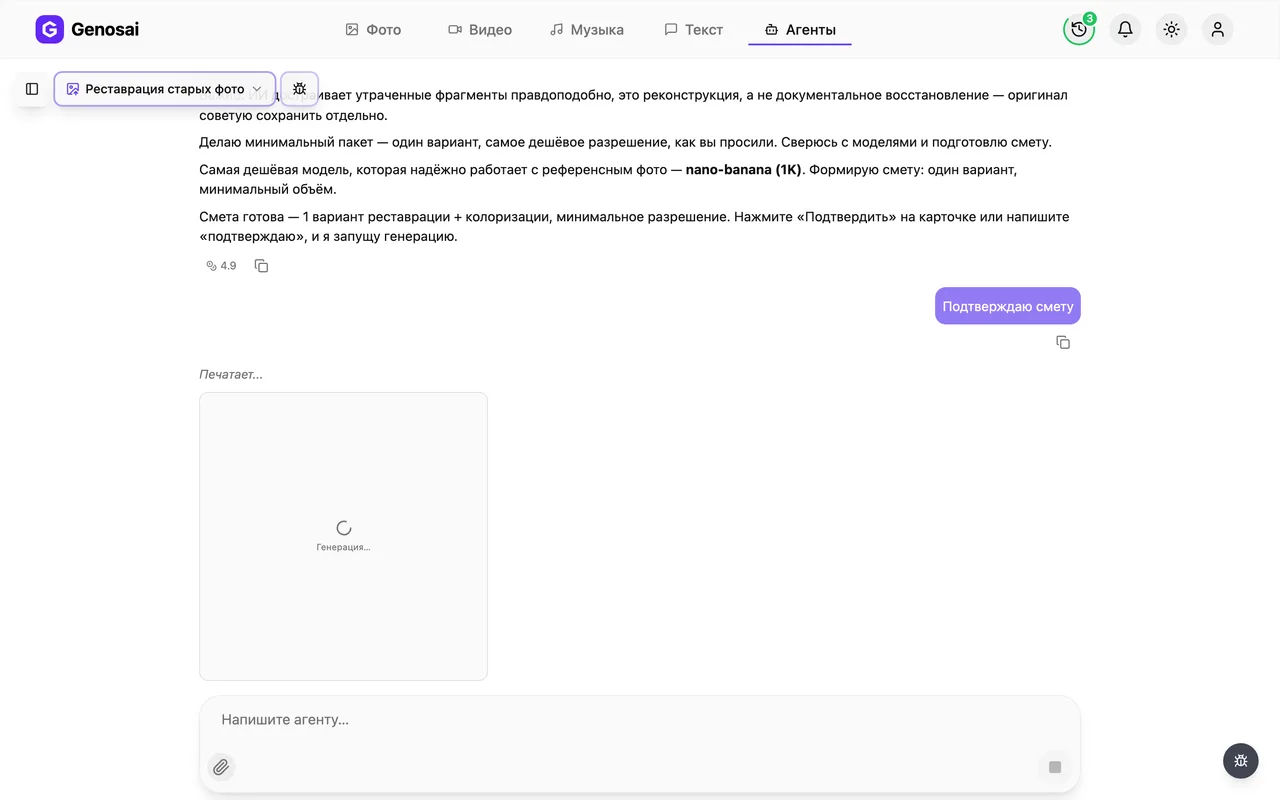Go to the Текст tab
Viewport: 1280px width, 800px height.
(694, 30)
